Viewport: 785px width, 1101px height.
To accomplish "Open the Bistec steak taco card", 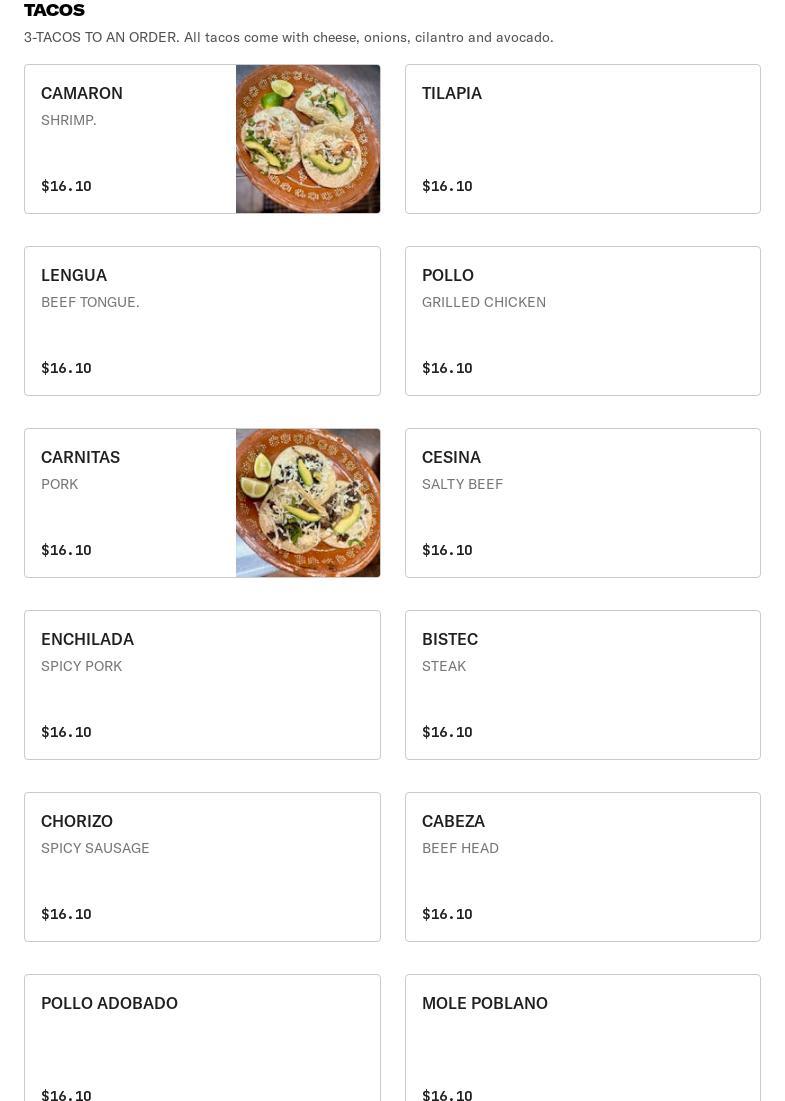I will 583,685.
